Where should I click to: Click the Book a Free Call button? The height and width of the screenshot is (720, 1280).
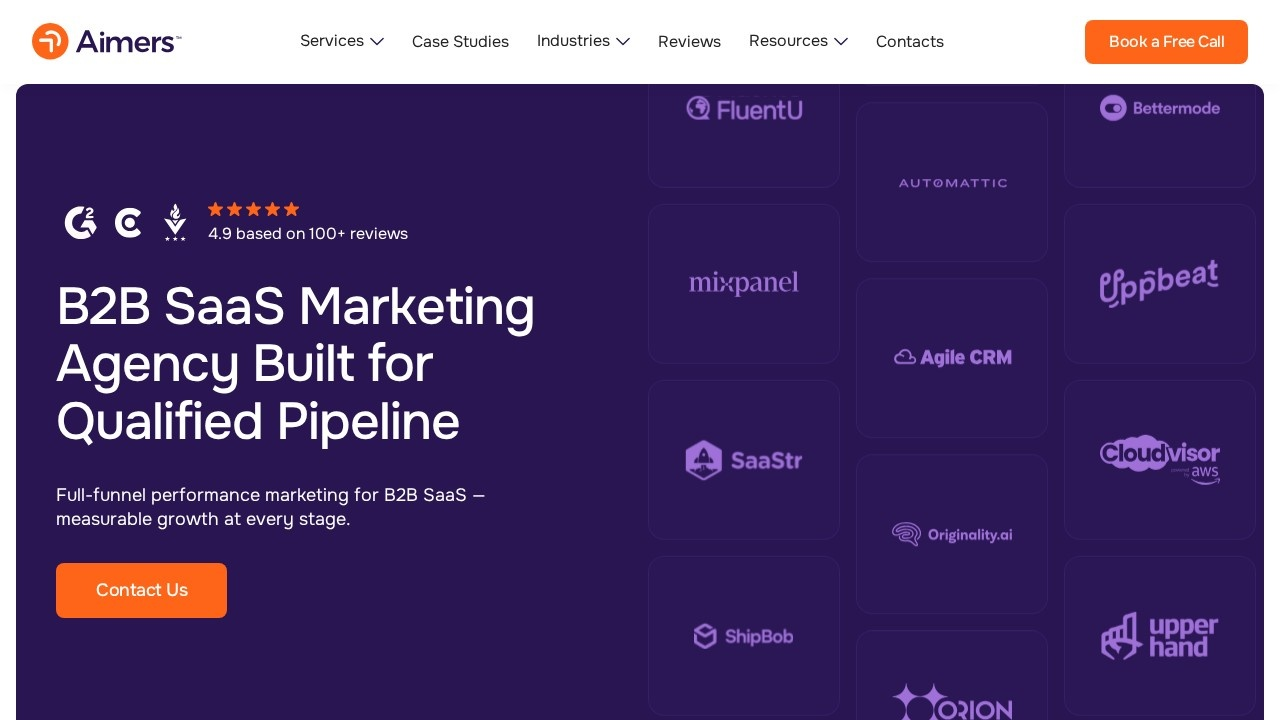[x=1166, y=42]
